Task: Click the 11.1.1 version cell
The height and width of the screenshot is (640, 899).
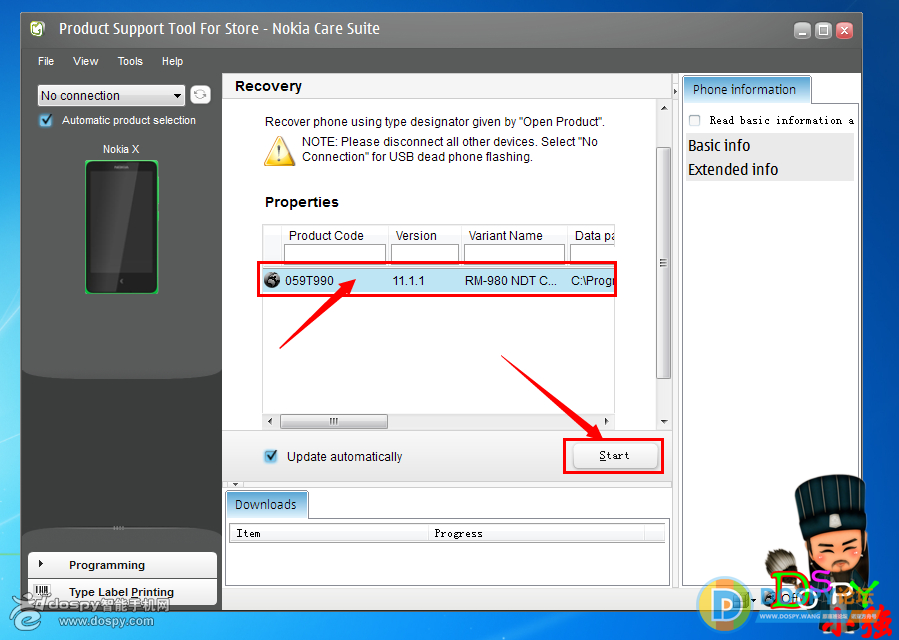Action: 408,280
